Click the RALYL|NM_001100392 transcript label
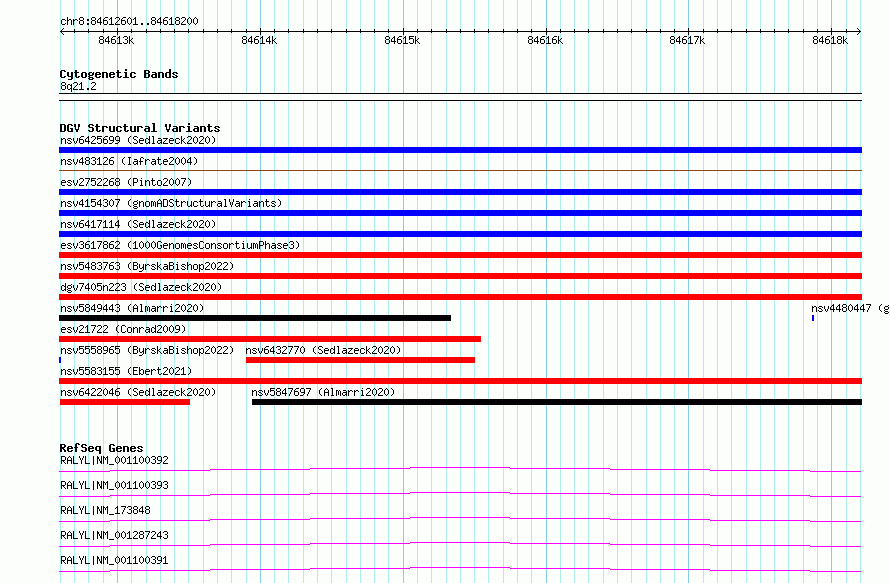This screenshot has height=583, width=890. tap(114, 460)
